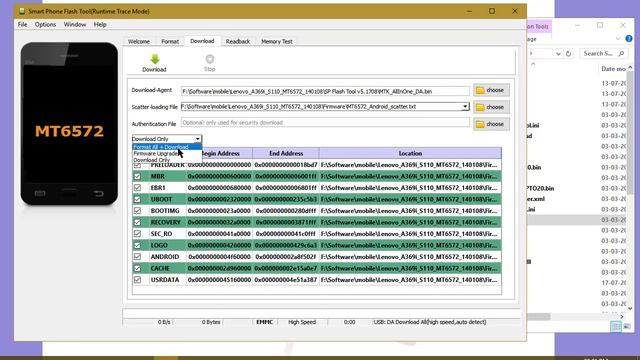Viewport: 640px width, 360px height.
Task: Select Firmware Upgrade option in list
Action: (167, 153)
